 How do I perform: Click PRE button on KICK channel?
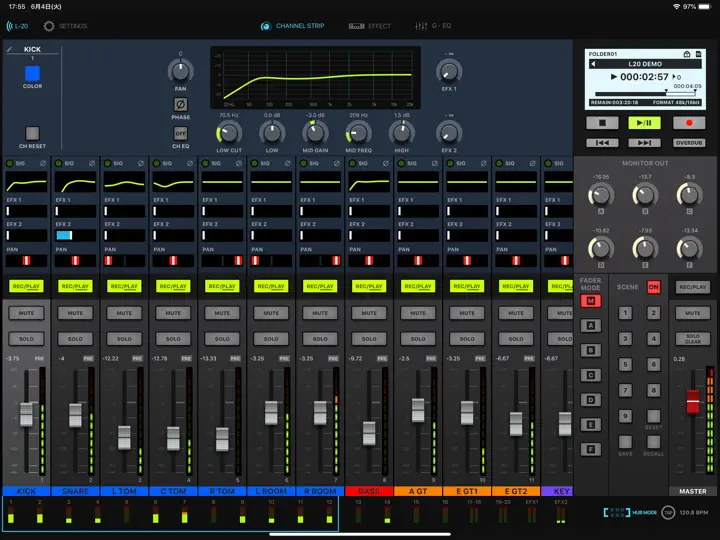pyautogui.click(x=39, y=359)
